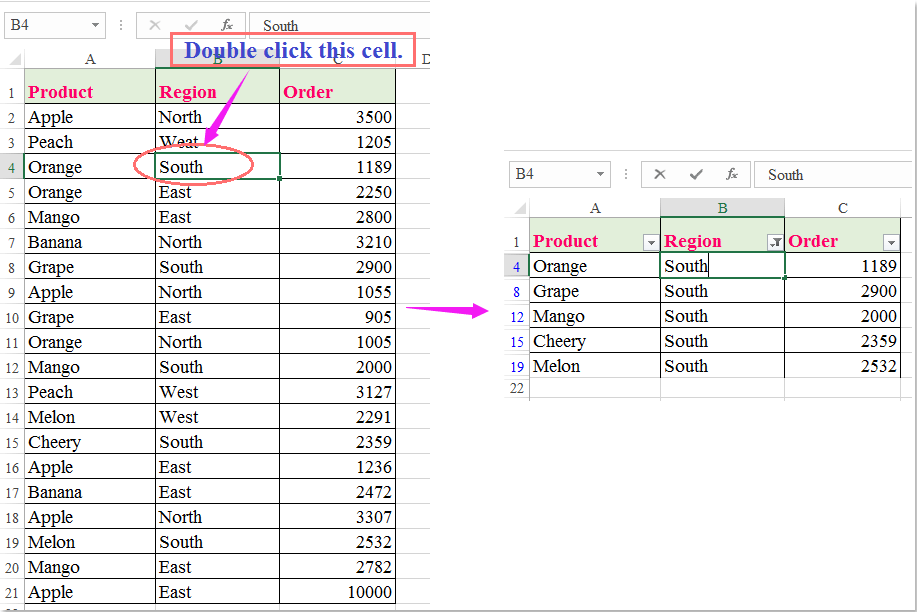Open the Order column filter dropdown
Viewport: 917px width, 612px height.
(x=891, y=242)
